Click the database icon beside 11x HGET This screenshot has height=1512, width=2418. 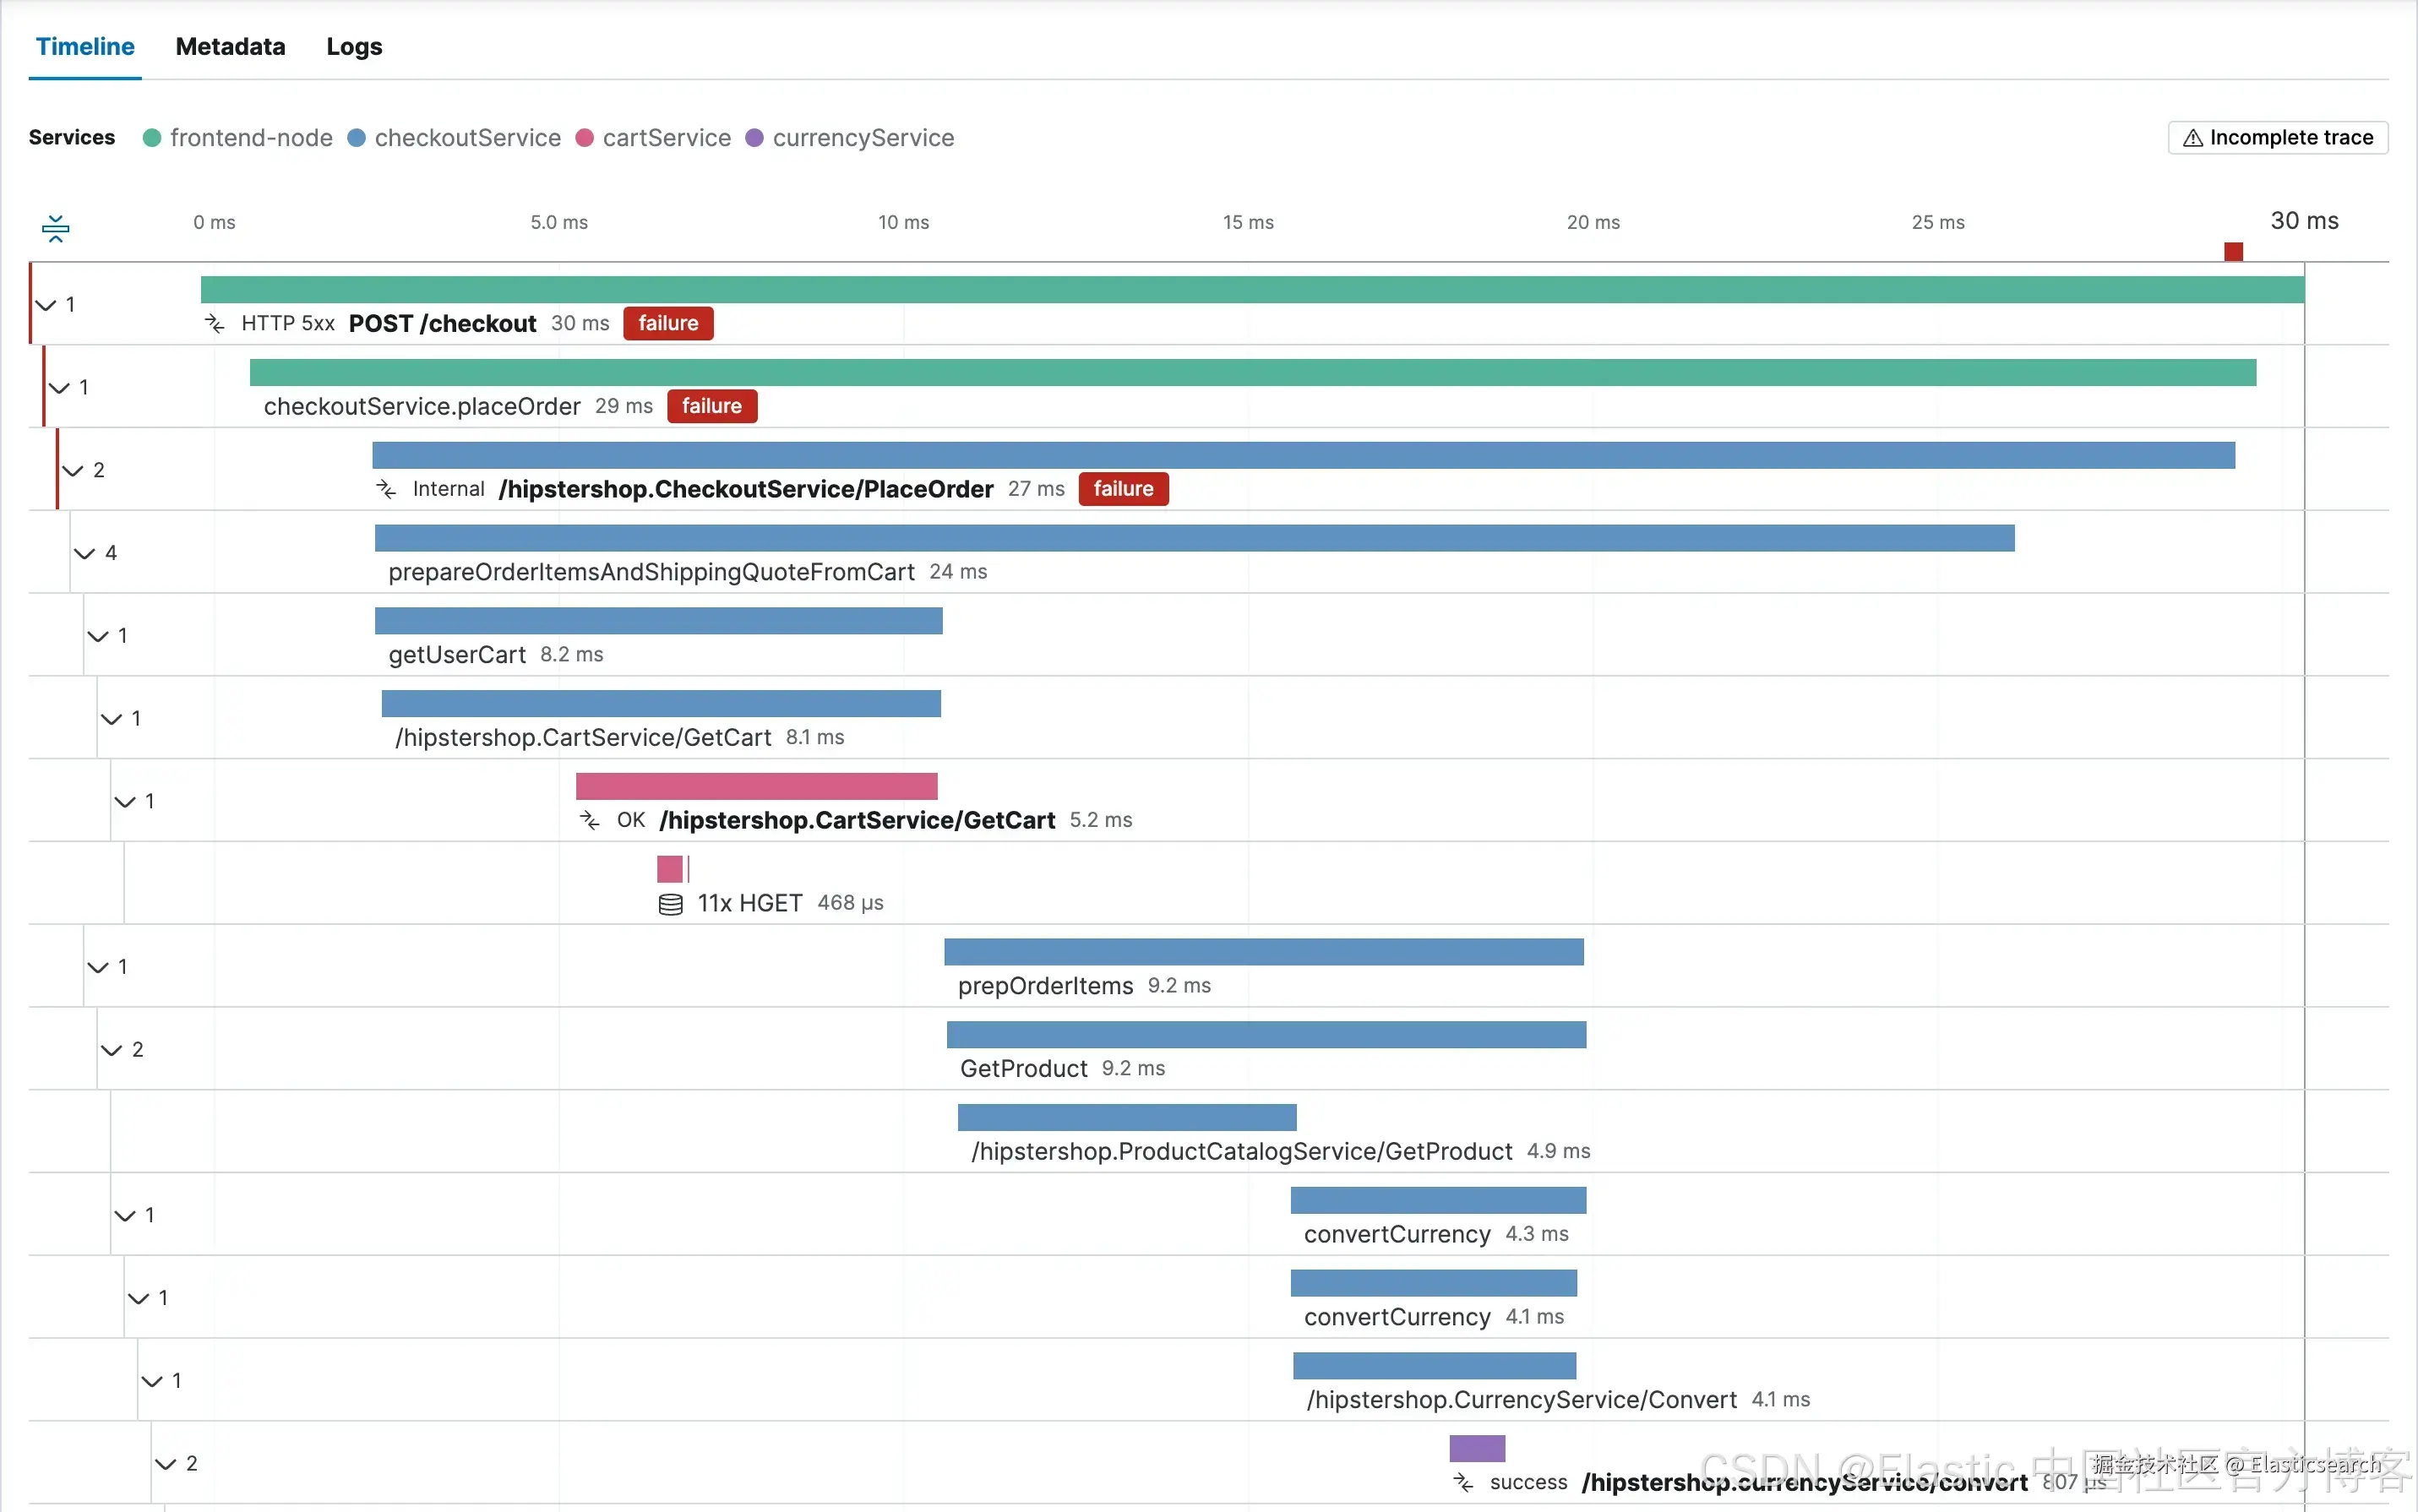[670, 904]
